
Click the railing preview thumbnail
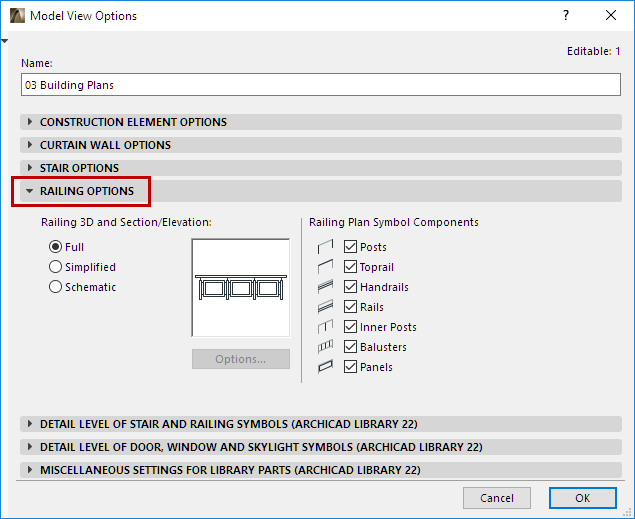pyautogui.click(x=241, y=287)
